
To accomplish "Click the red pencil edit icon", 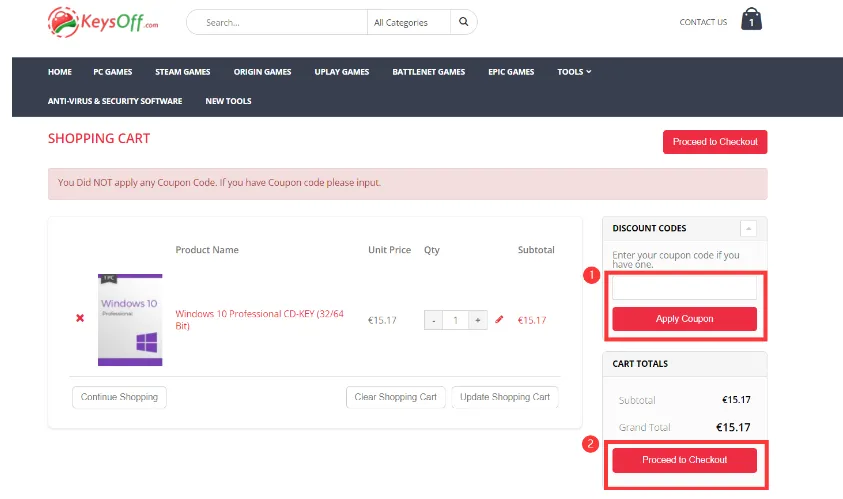I will coord(499,319).
